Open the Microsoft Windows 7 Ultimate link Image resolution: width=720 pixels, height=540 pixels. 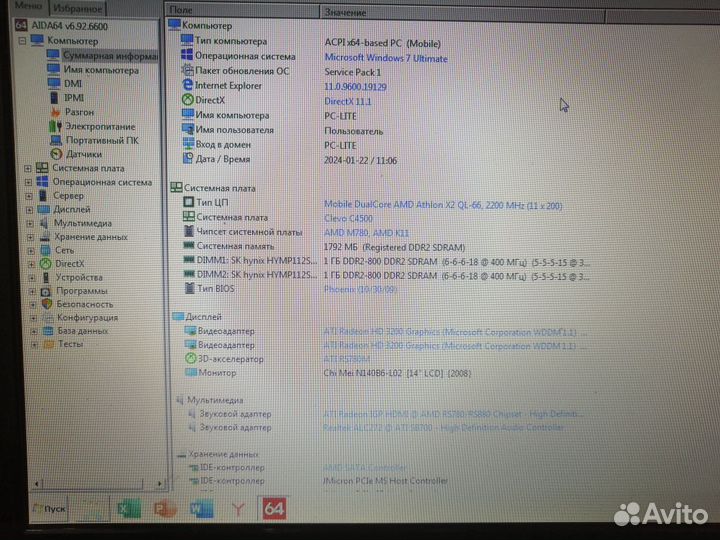[x=386, y=58]
